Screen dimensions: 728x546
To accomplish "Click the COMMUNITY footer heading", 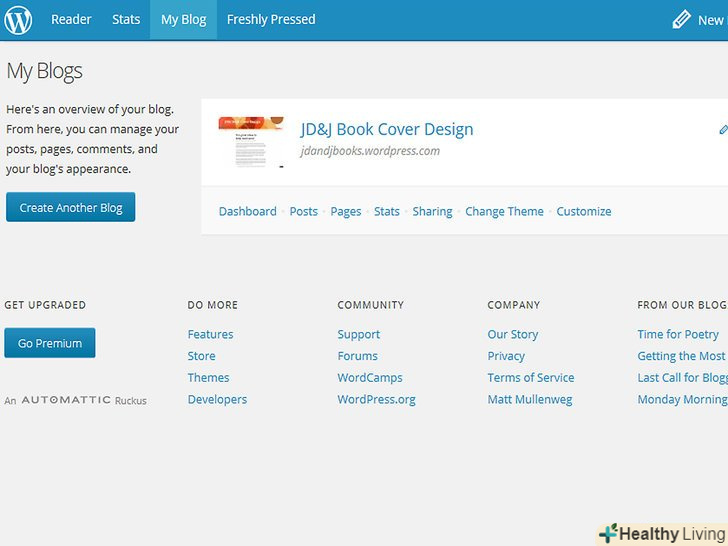I will [370, 305].
